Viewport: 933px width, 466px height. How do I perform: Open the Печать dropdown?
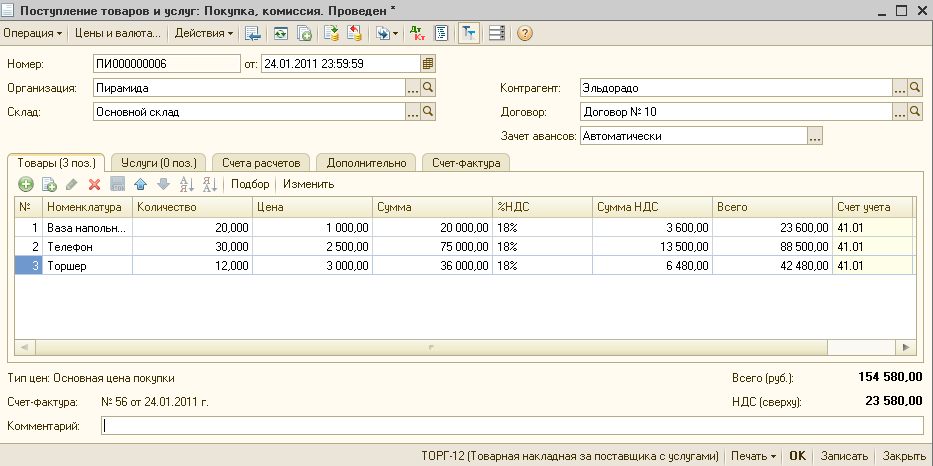pos(753,455)
